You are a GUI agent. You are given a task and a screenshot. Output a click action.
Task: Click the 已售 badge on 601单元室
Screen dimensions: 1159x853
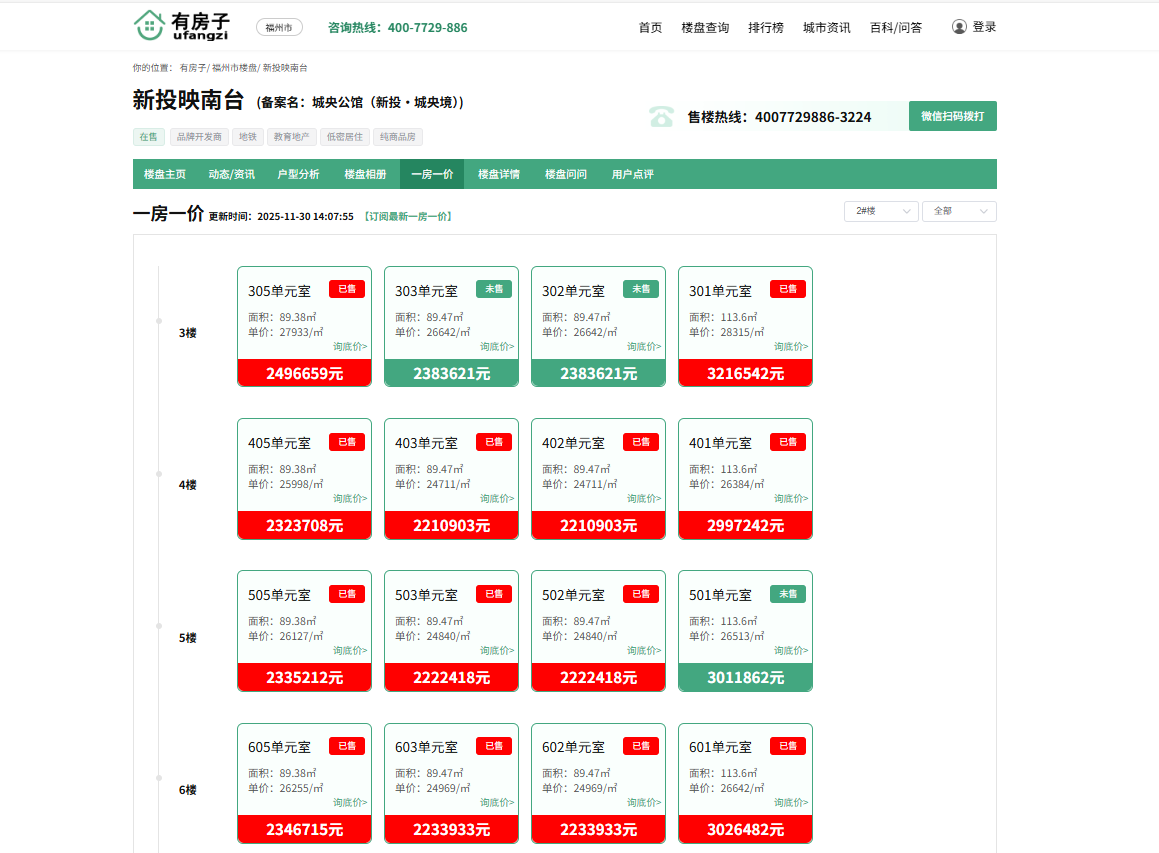788,746
